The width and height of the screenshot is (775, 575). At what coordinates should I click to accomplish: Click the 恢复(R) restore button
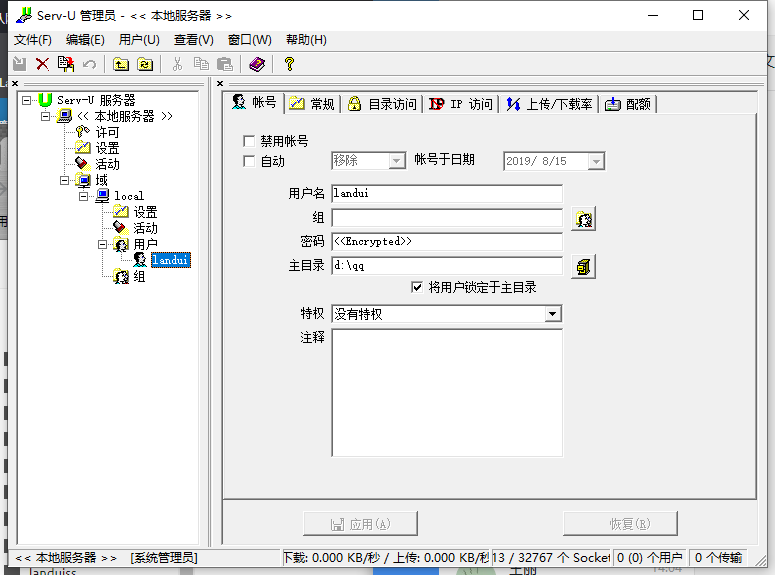[620, 524]
